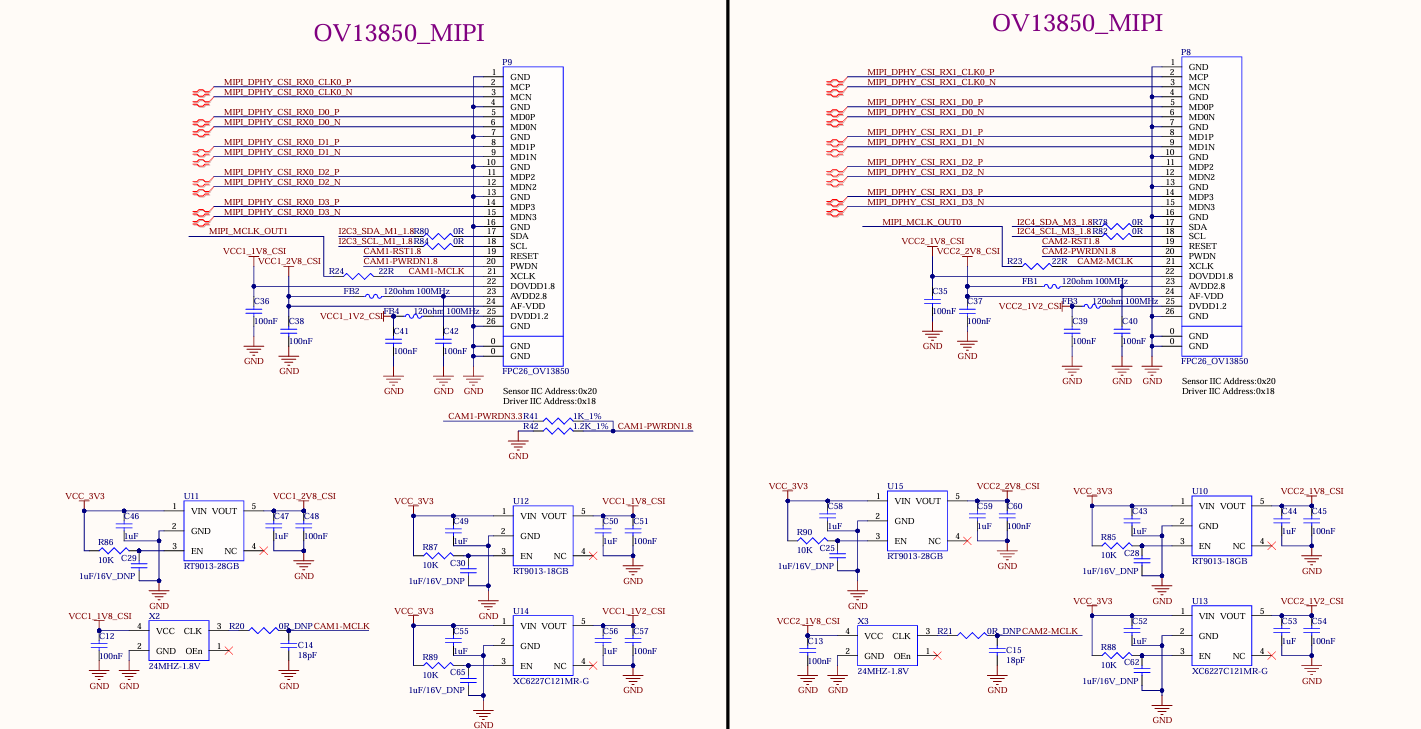Image resolution: width=1421 pixels, height=729 pixels.
Task: Select the X2 24MHZ-1.8V oscillator block
Action: 178,640
